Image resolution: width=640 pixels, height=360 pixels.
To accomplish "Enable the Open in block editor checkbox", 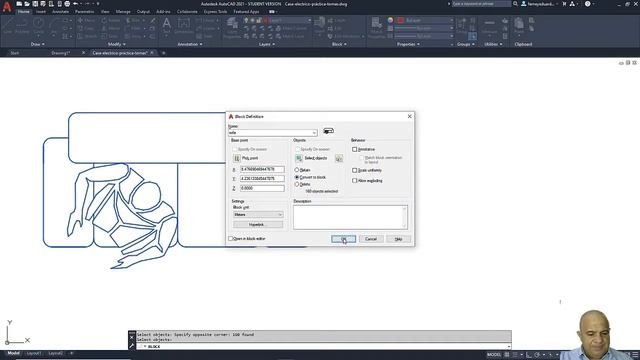I will (x=230, y=238).
